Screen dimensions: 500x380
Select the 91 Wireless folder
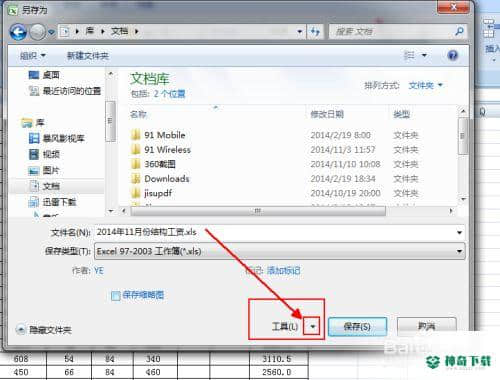point(161,150)
